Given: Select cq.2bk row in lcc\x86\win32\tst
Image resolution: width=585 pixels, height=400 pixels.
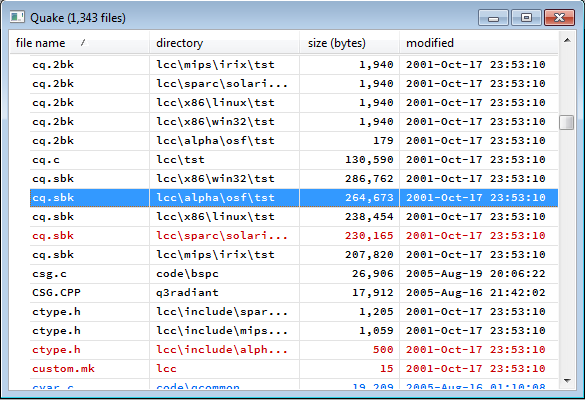Looking at the screenshot, I should pos(294,122).
